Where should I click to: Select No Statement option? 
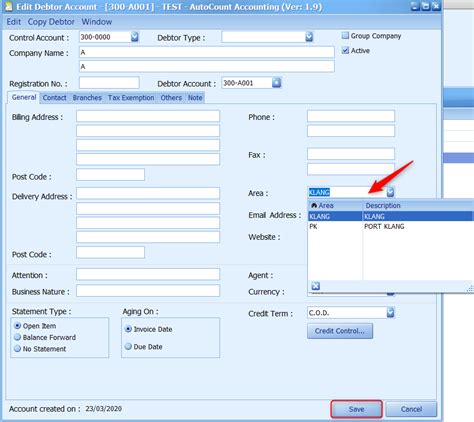pos(17,349)
